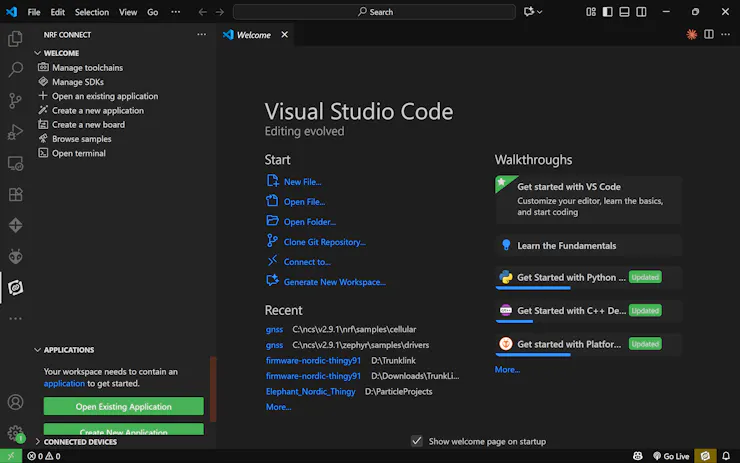Open the notifications bell
The height and width of the screenshot is (463, 740).
tap(726, 456)
